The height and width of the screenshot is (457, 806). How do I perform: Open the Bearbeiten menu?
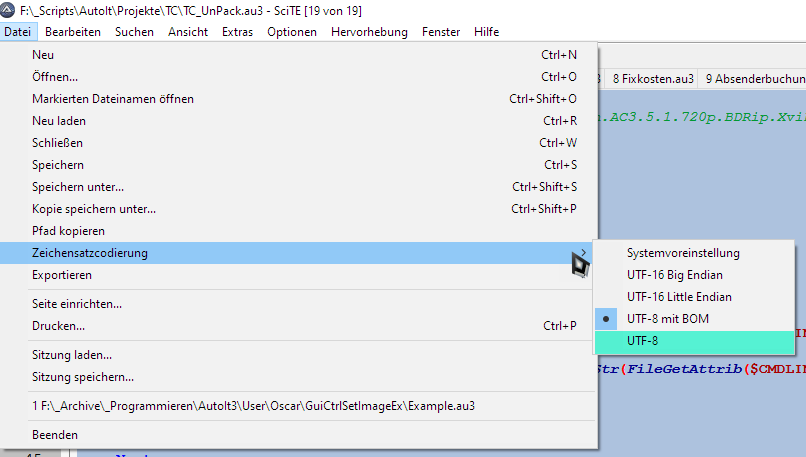click(73, 32)
